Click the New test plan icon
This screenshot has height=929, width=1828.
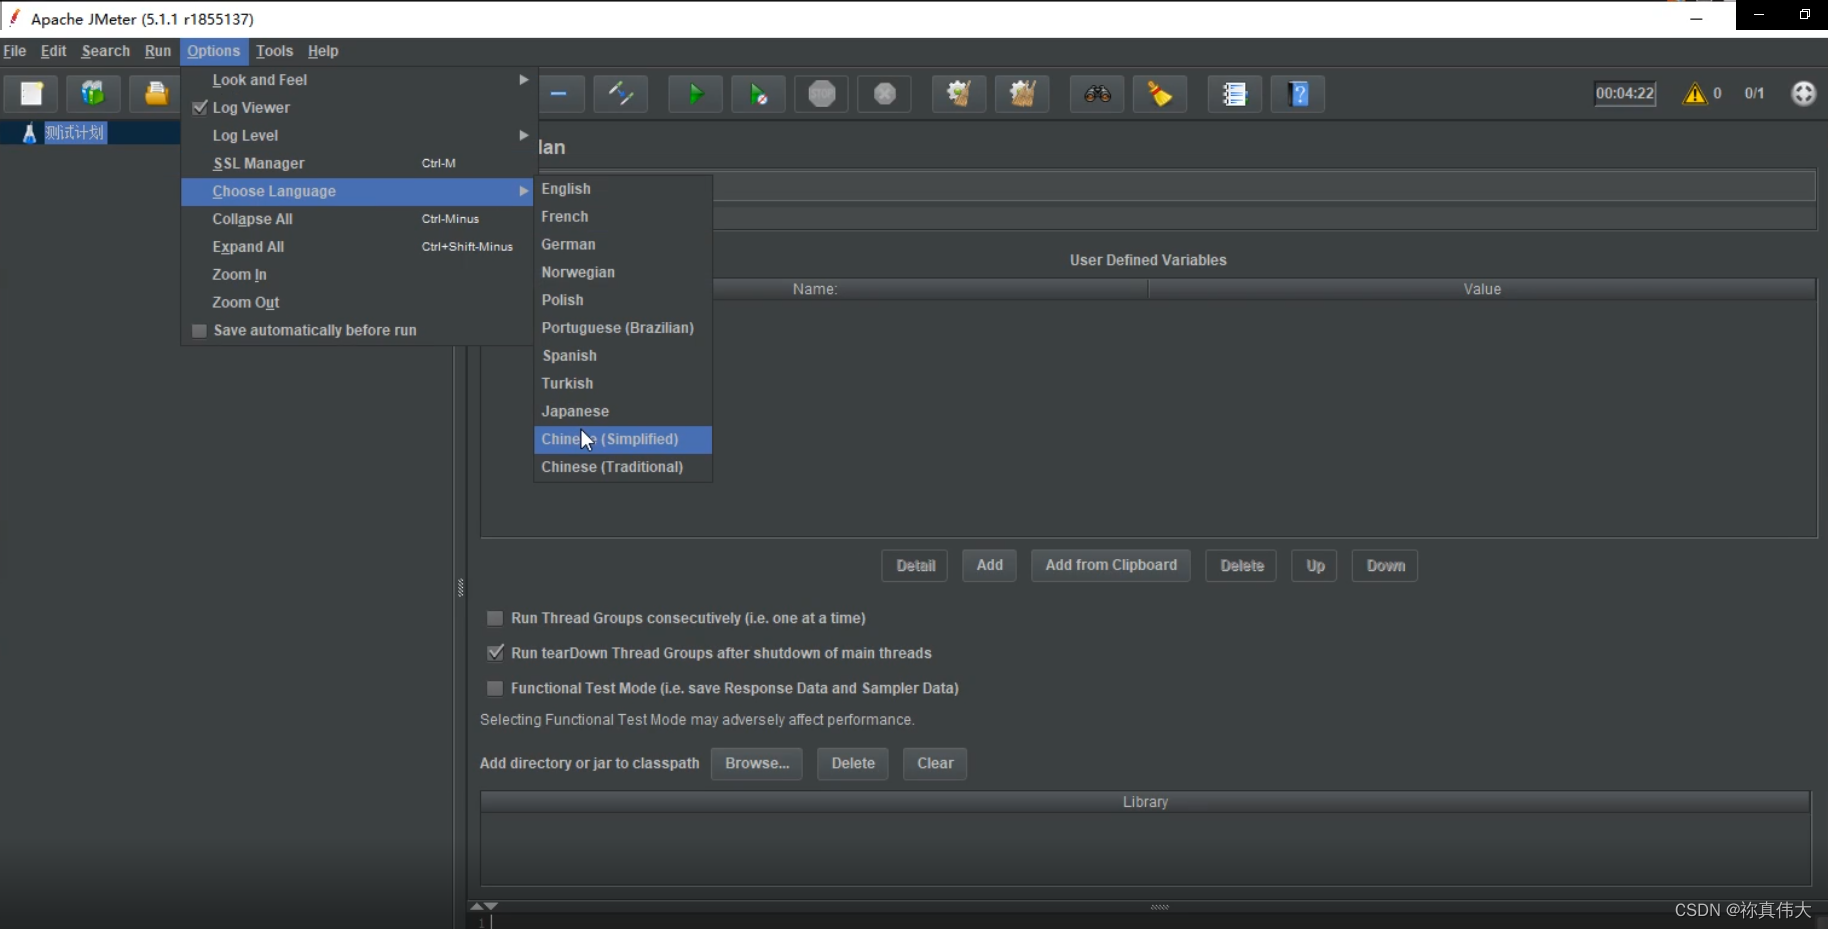[32, 94]
